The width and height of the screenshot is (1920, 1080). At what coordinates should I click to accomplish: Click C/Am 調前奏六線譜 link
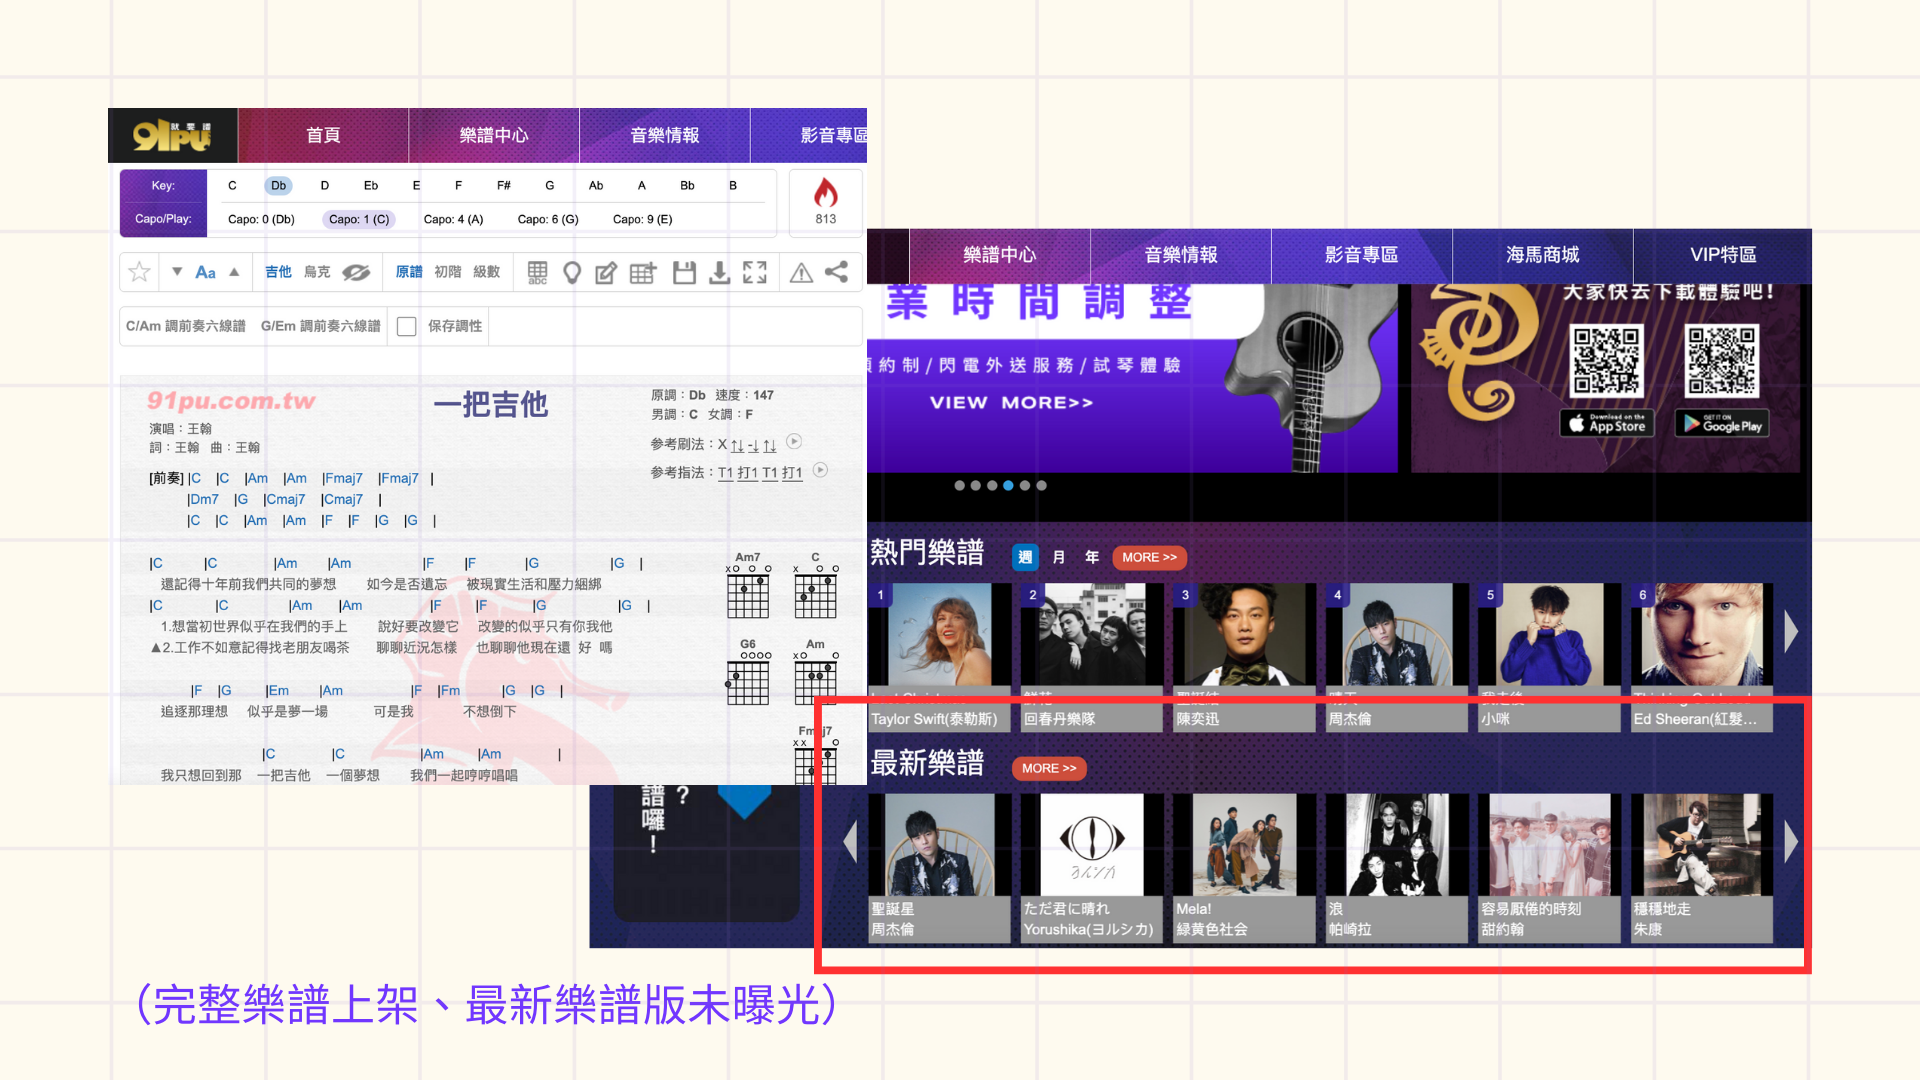tap(186, 326)
